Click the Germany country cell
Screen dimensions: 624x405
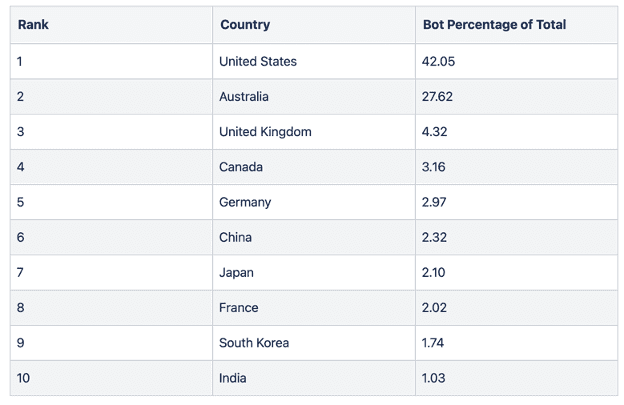(314, 202)
